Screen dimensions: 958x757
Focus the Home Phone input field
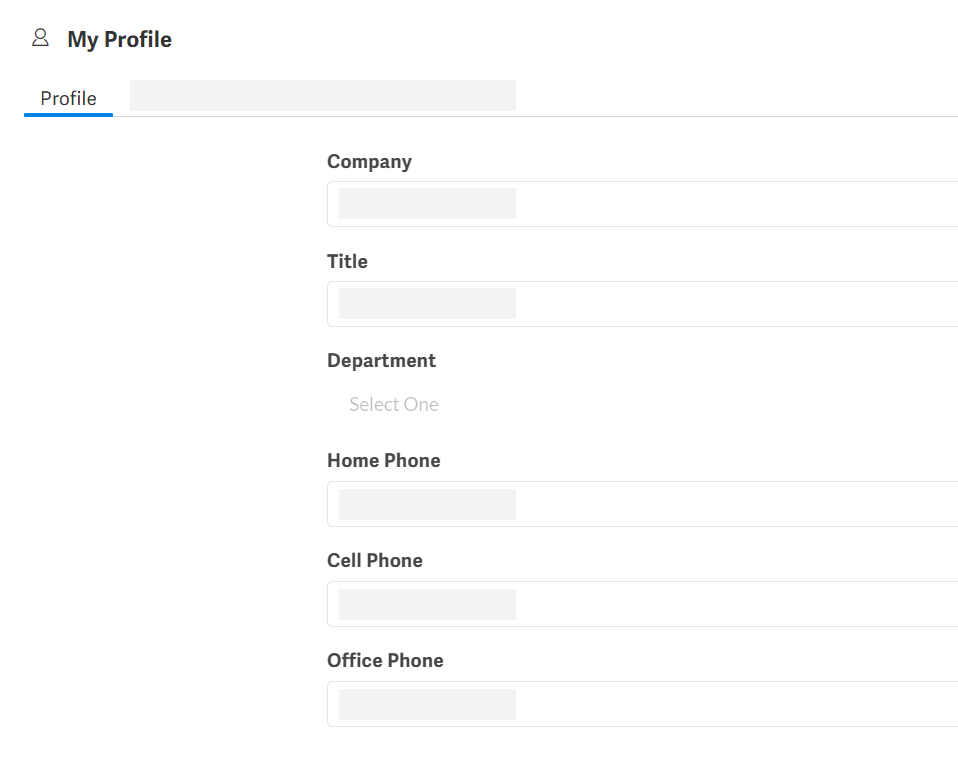pyautogui.click(x=642, y=504)
